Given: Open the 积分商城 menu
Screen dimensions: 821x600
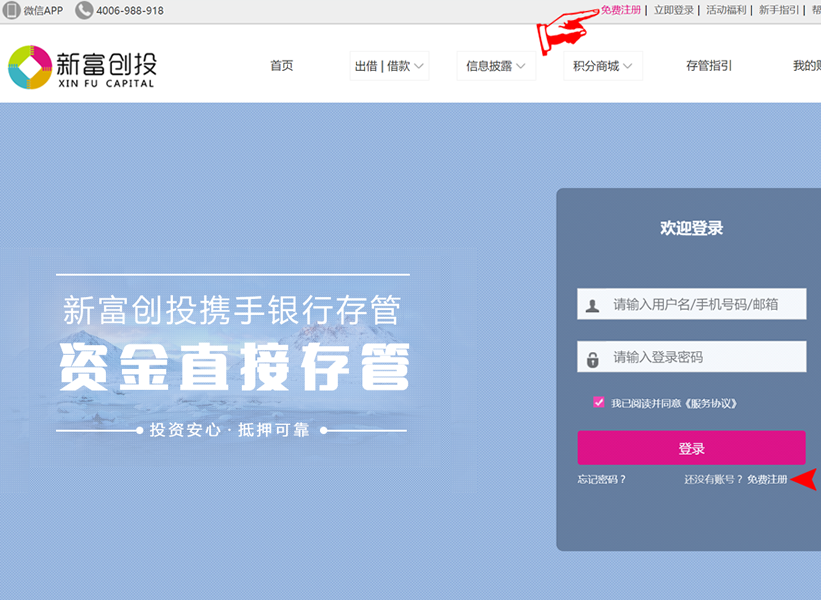Looking at the screenshot, I should click(x=603, y=66).
